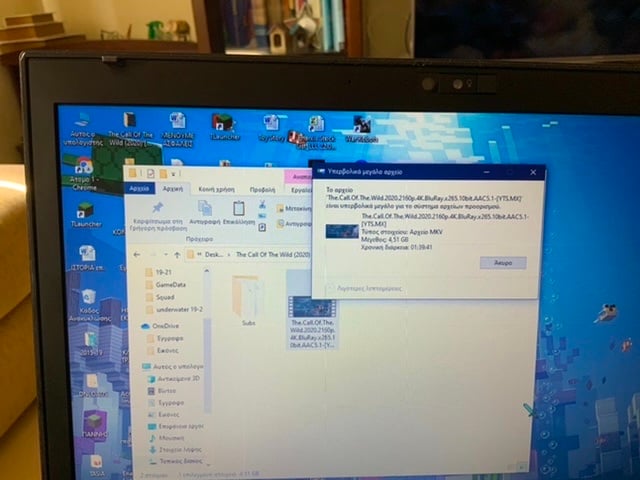Image resolution: width=640 pixels, height=480 pixels.
Task: Click navigation pane scrollbar down arrow
Action: point(208,464)
